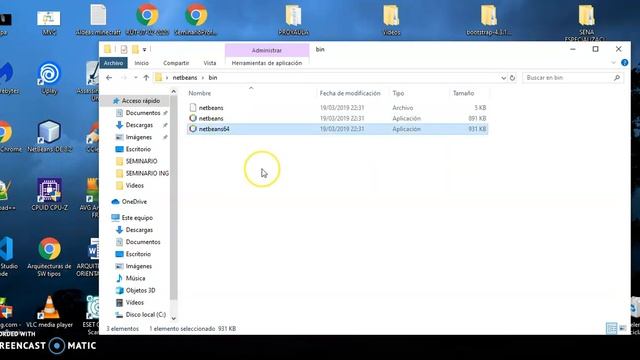Image resolution: width=640 pixels, height=360 pixels.
Task: Open the SEMINARIO folder in sidebar
Action: pyautogui.click(x=141, y=161)
